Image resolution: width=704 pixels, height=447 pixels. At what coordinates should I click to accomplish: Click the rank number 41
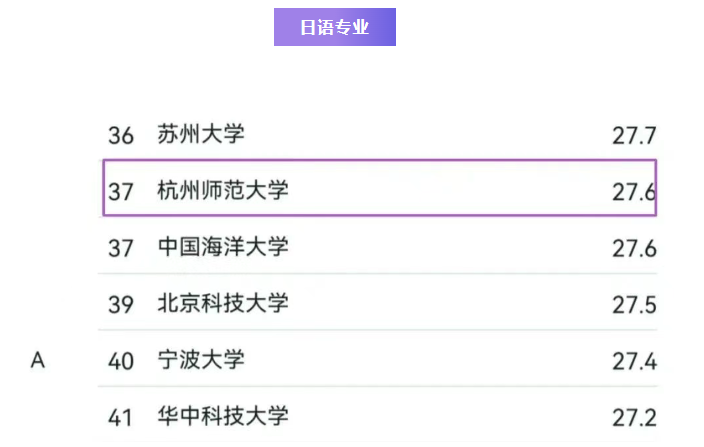tap(121, 417)
